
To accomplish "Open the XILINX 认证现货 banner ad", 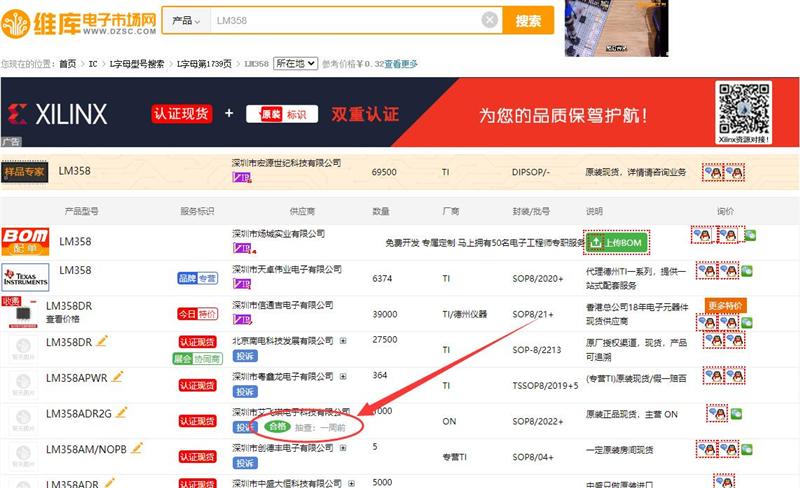I will pos(400,112).
